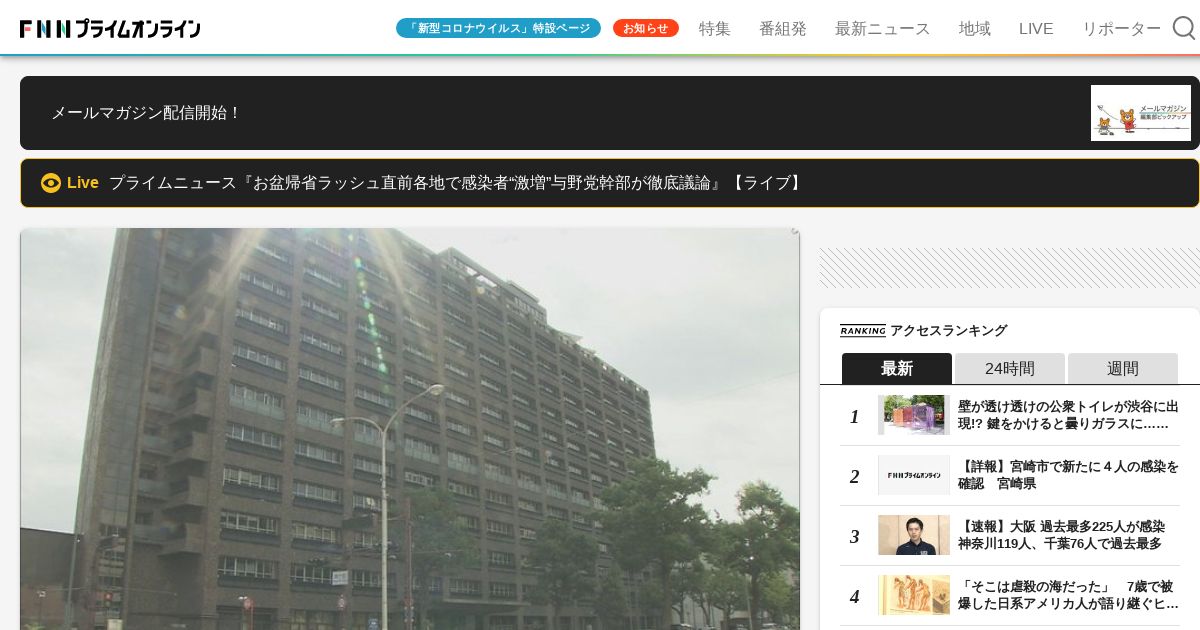Screen dimensions: 1200x630
Task: Open the 宮崎市 4人感染 article
Action: click(1068, 475)
